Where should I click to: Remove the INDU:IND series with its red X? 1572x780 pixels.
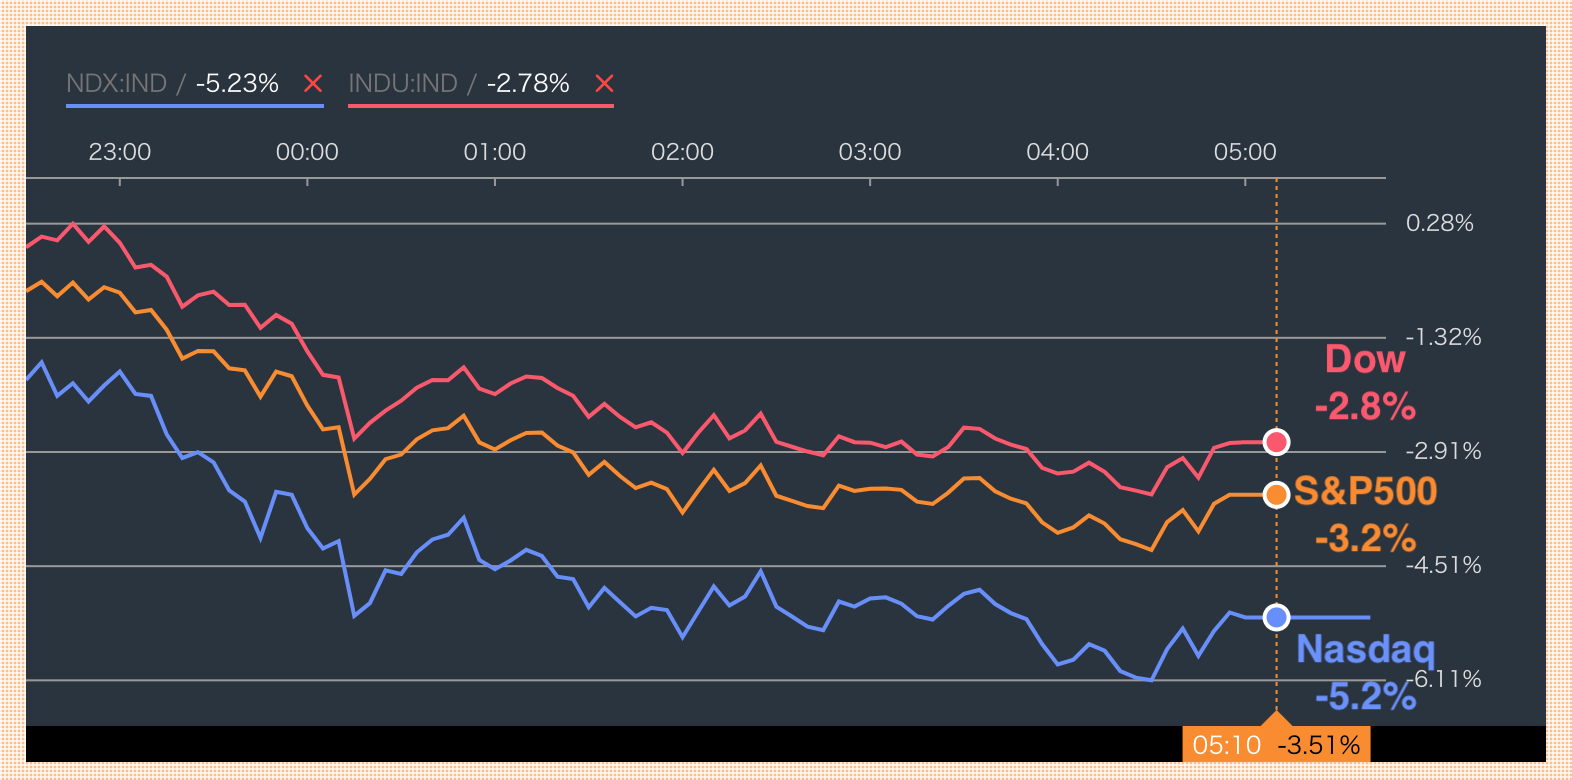[604, 83]
